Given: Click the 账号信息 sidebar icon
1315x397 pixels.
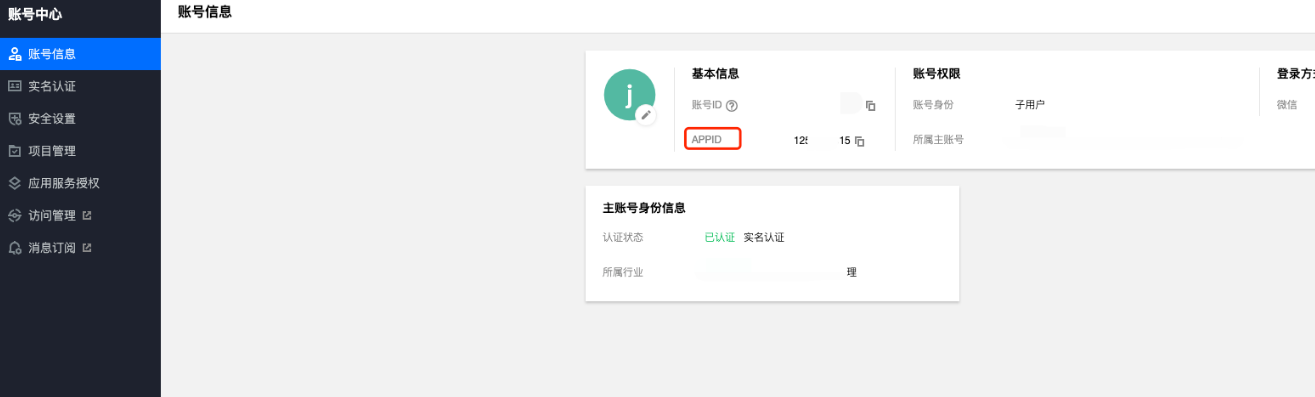Looking at the screenshot, I should (15, 54).
